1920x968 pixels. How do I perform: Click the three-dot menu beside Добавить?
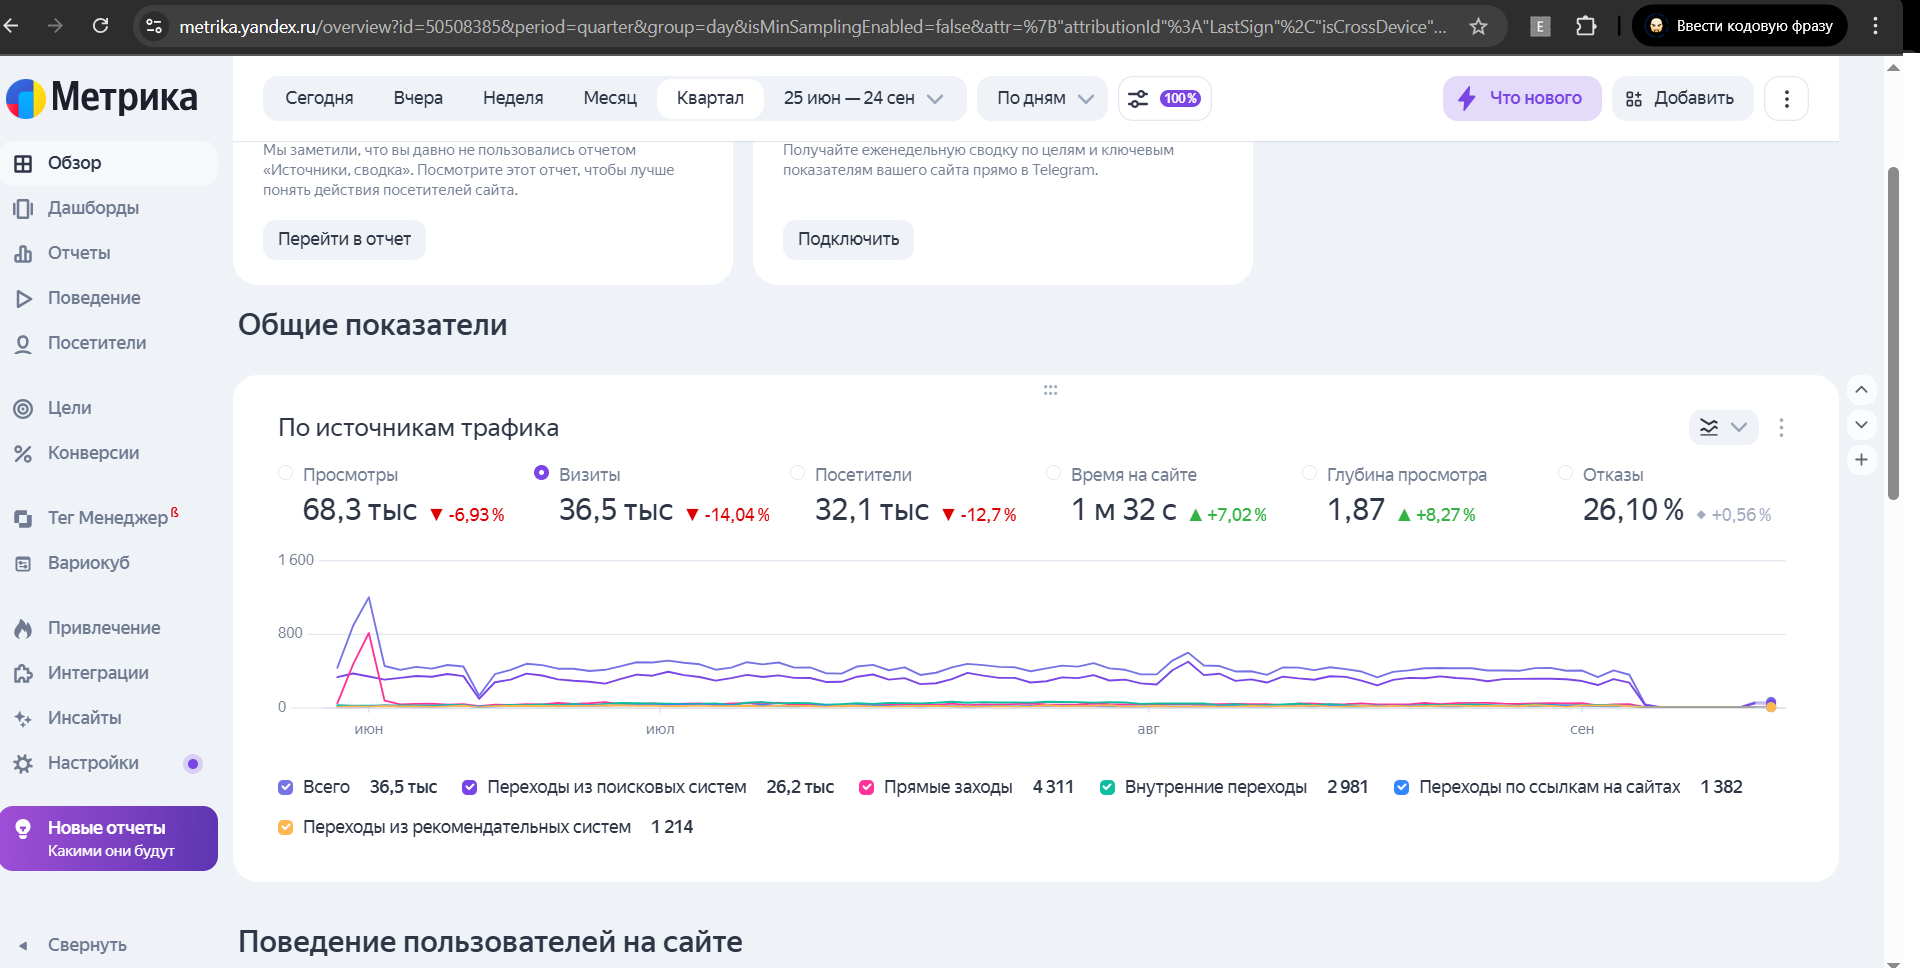pyautogui.click(x=1786, y=99)
